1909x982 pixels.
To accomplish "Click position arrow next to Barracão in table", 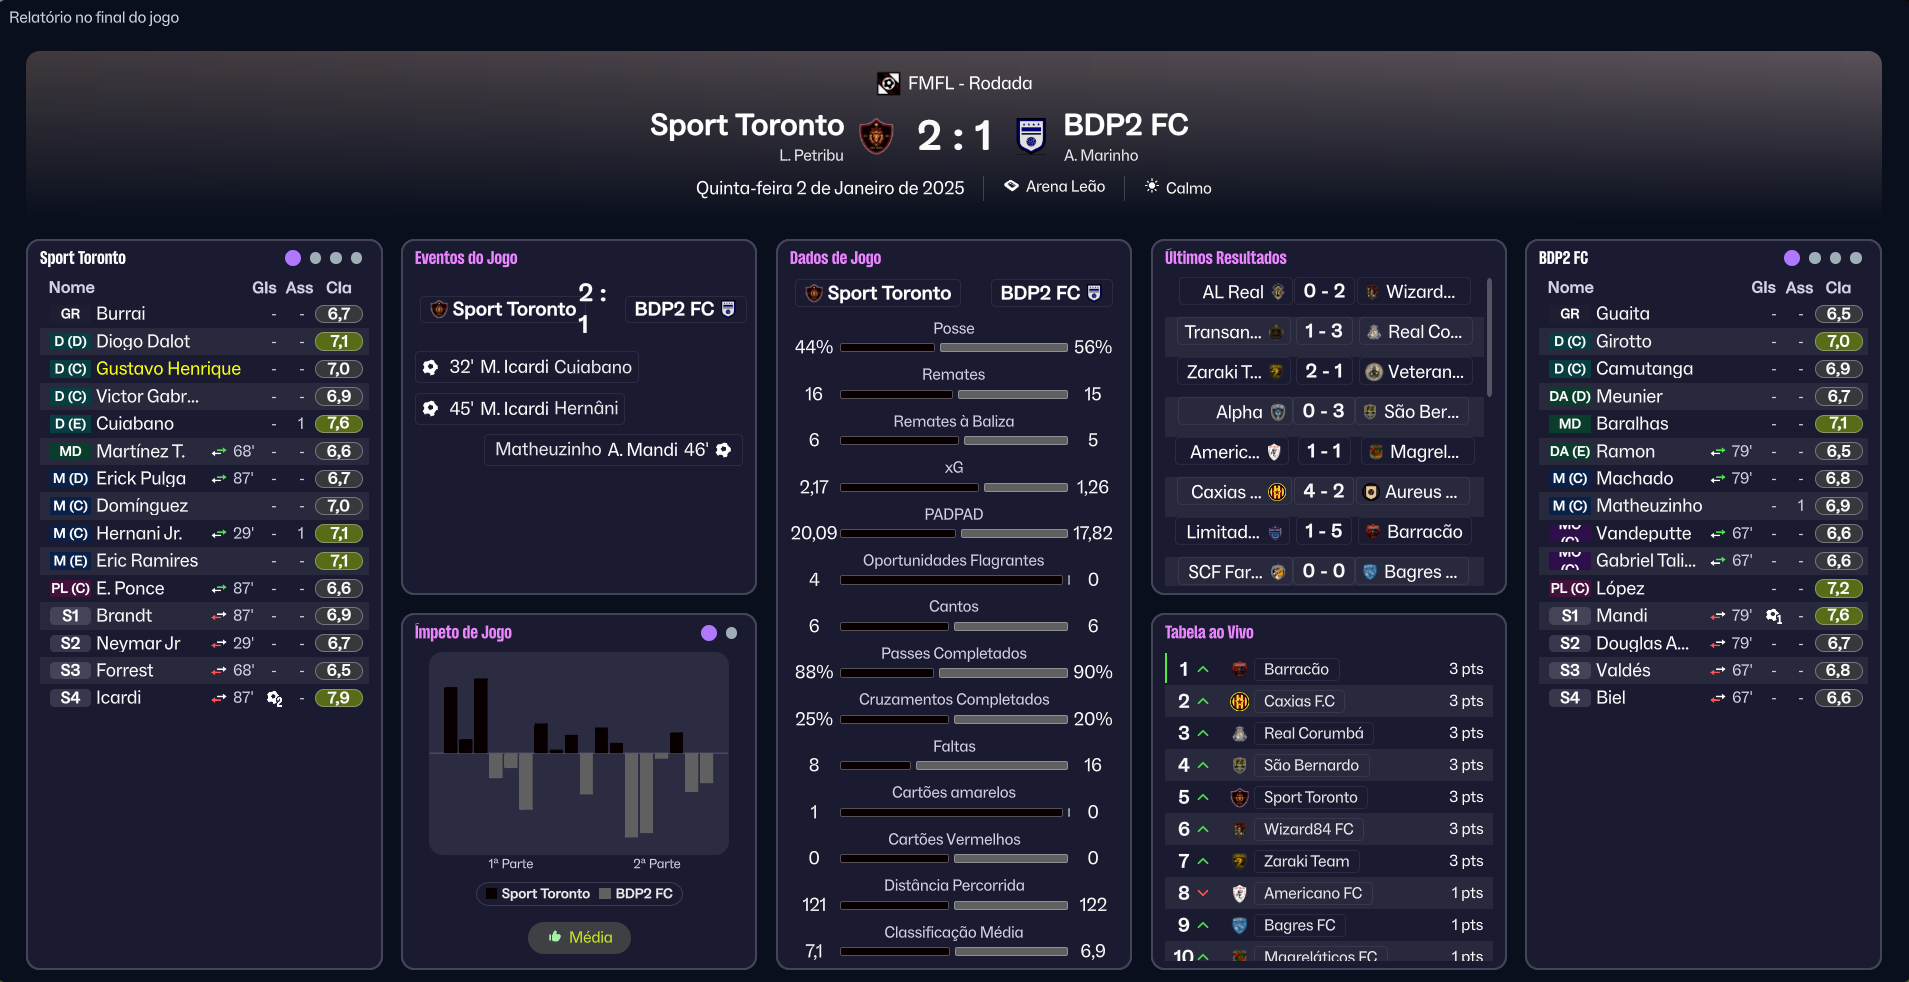I will click(1203, 669).
